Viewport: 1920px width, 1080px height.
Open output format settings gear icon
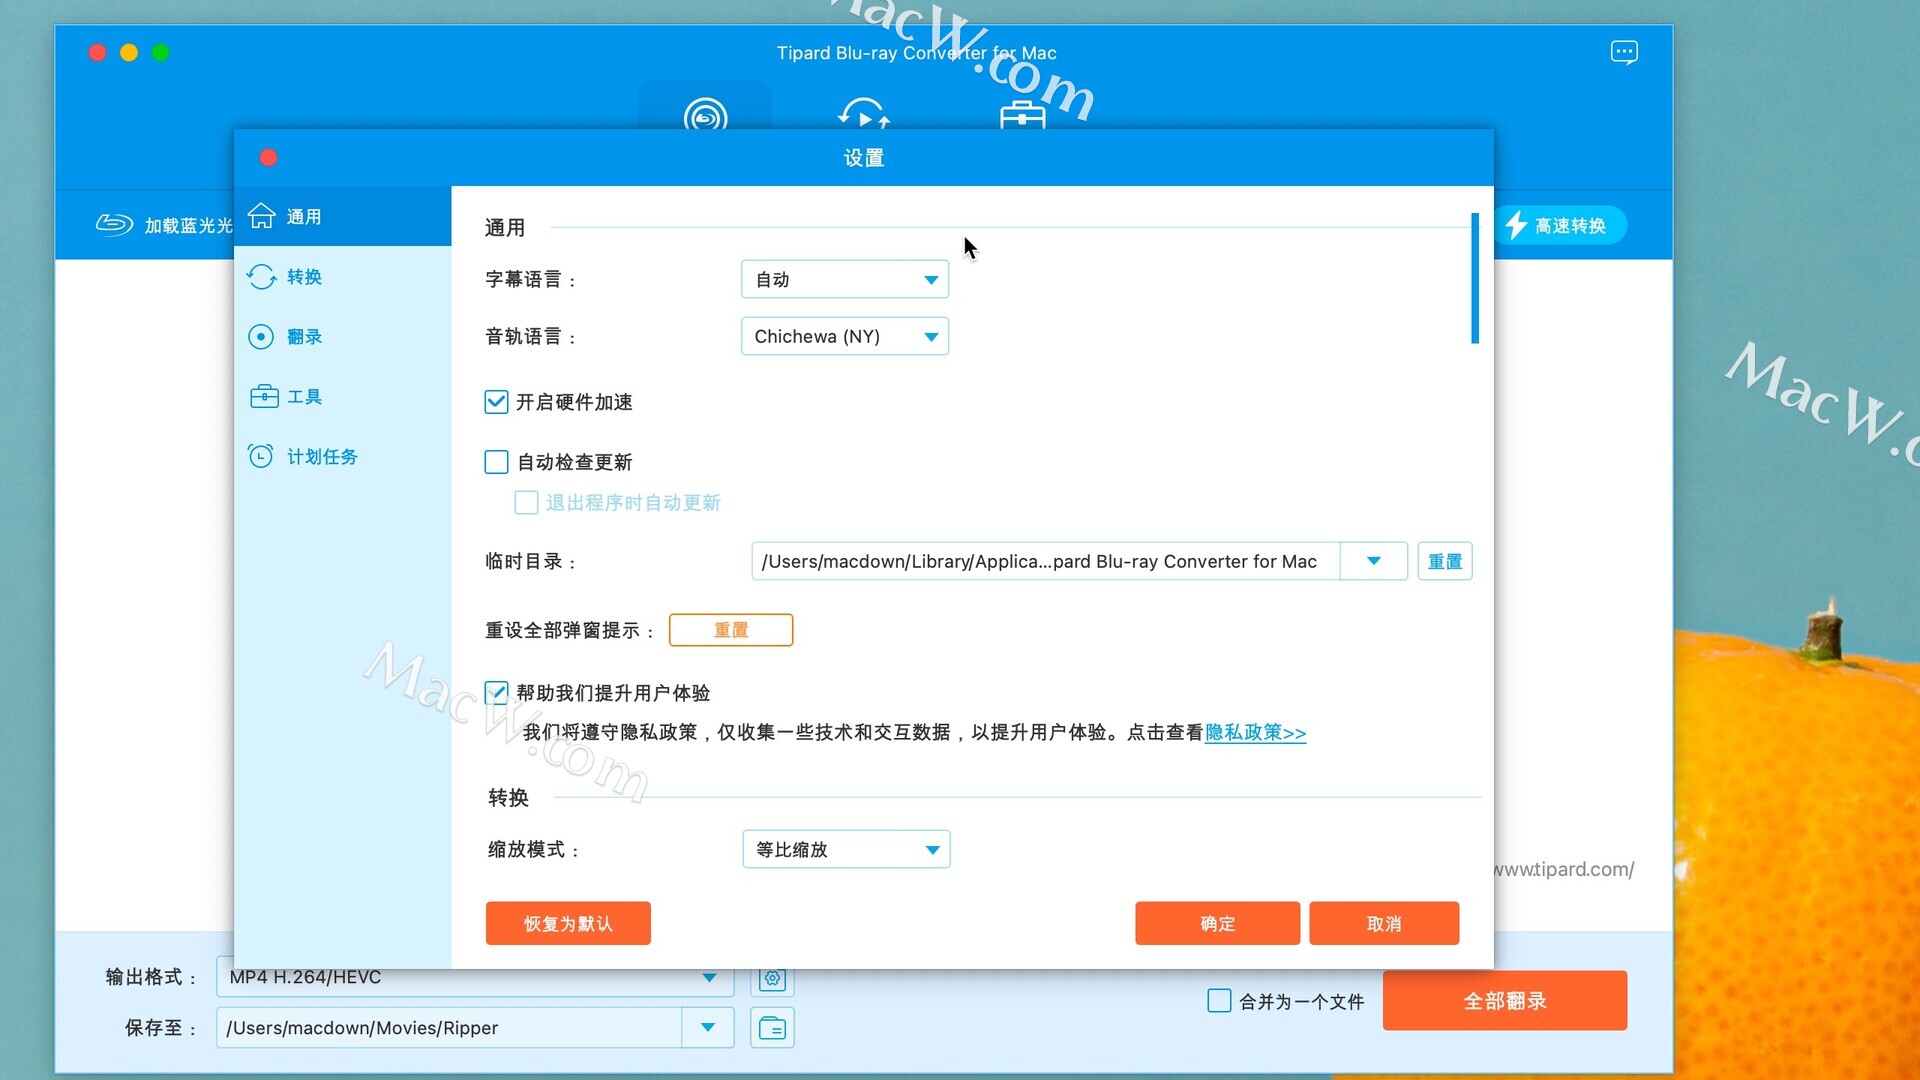pos(772,979)
